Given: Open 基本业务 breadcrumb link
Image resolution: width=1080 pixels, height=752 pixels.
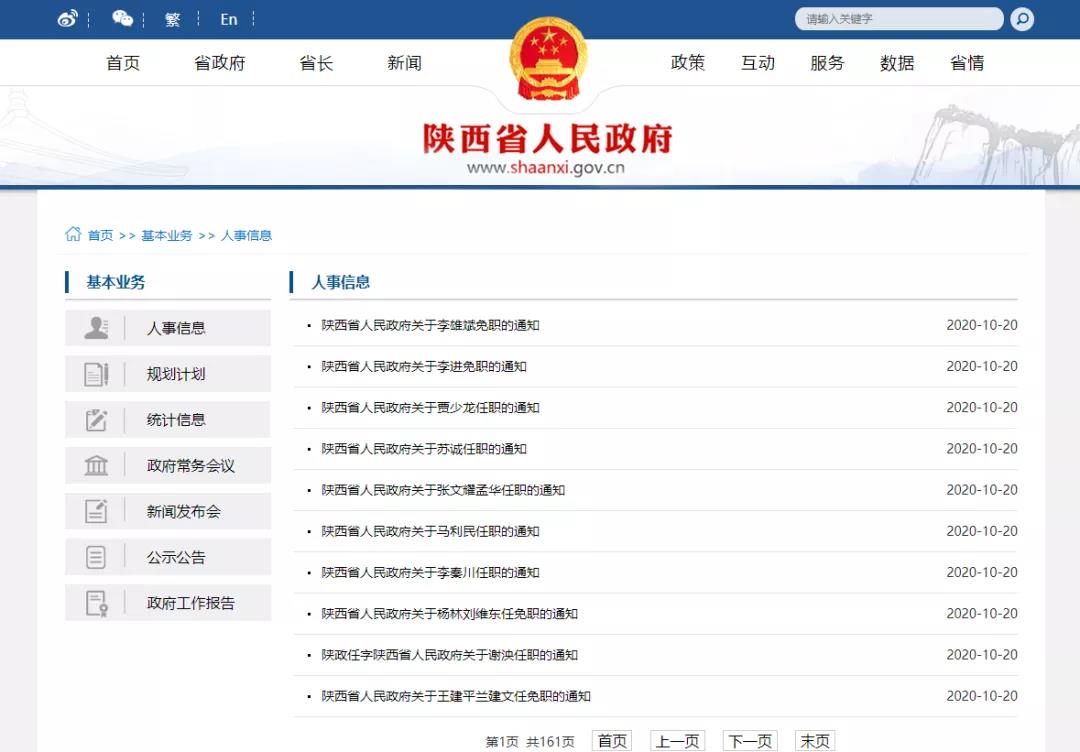Looking at the screenshot, I should click(167, 236).
